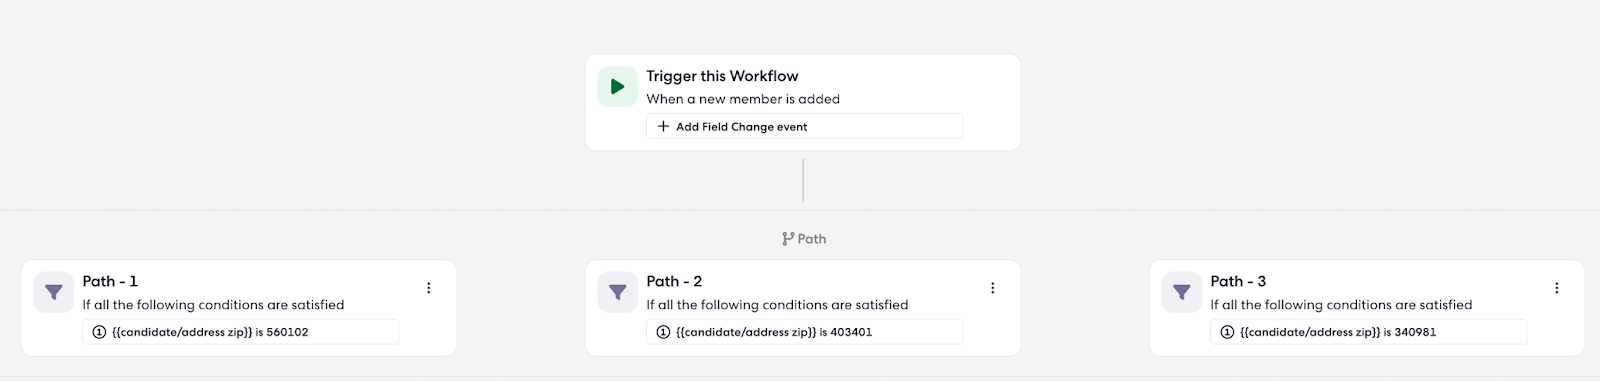The height and width of the screenshot is (381, 1600).
Task: Click the Path - 3 filter icon
Action: pos(1182,292)
